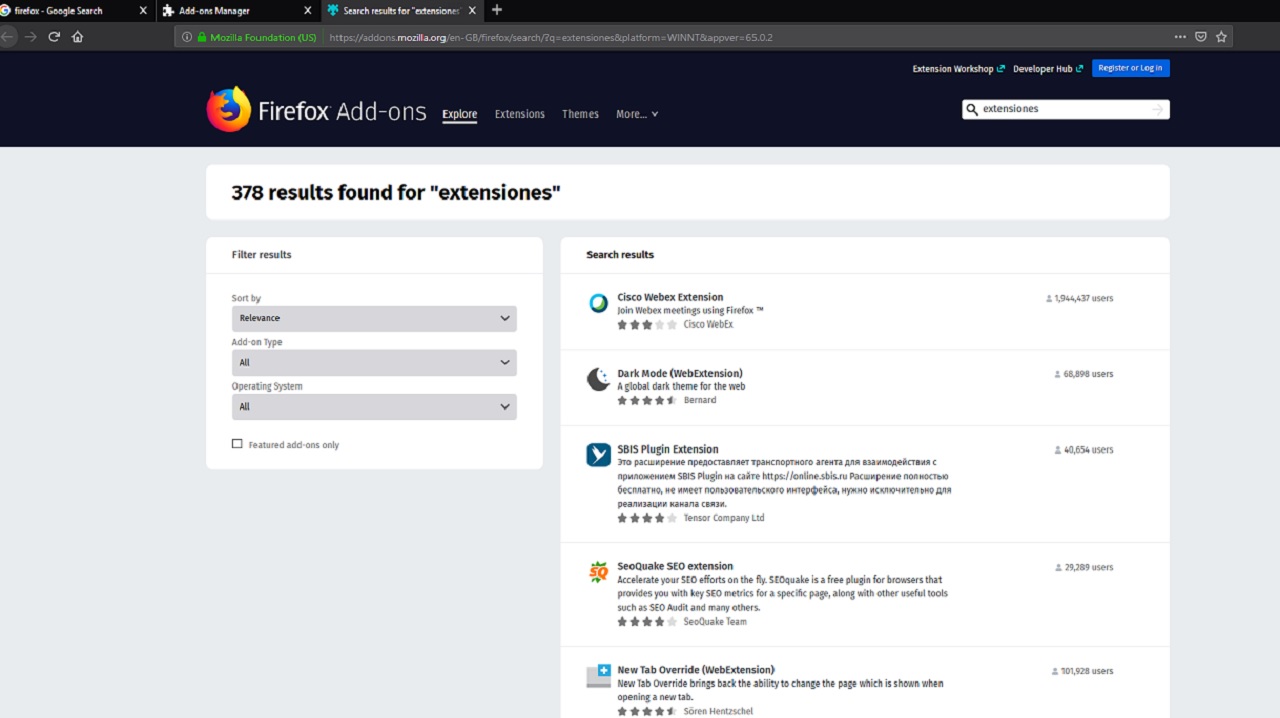The height and width of the screenshot is (718, 1280).
Task: Click the SeoQuake SEO extension icon
Action: [x=598, y=571]
